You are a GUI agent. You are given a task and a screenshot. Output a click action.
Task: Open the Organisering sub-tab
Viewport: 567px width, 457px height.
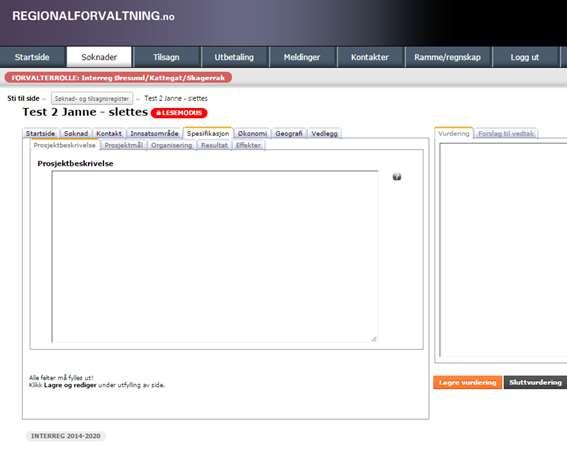point(172,145)
